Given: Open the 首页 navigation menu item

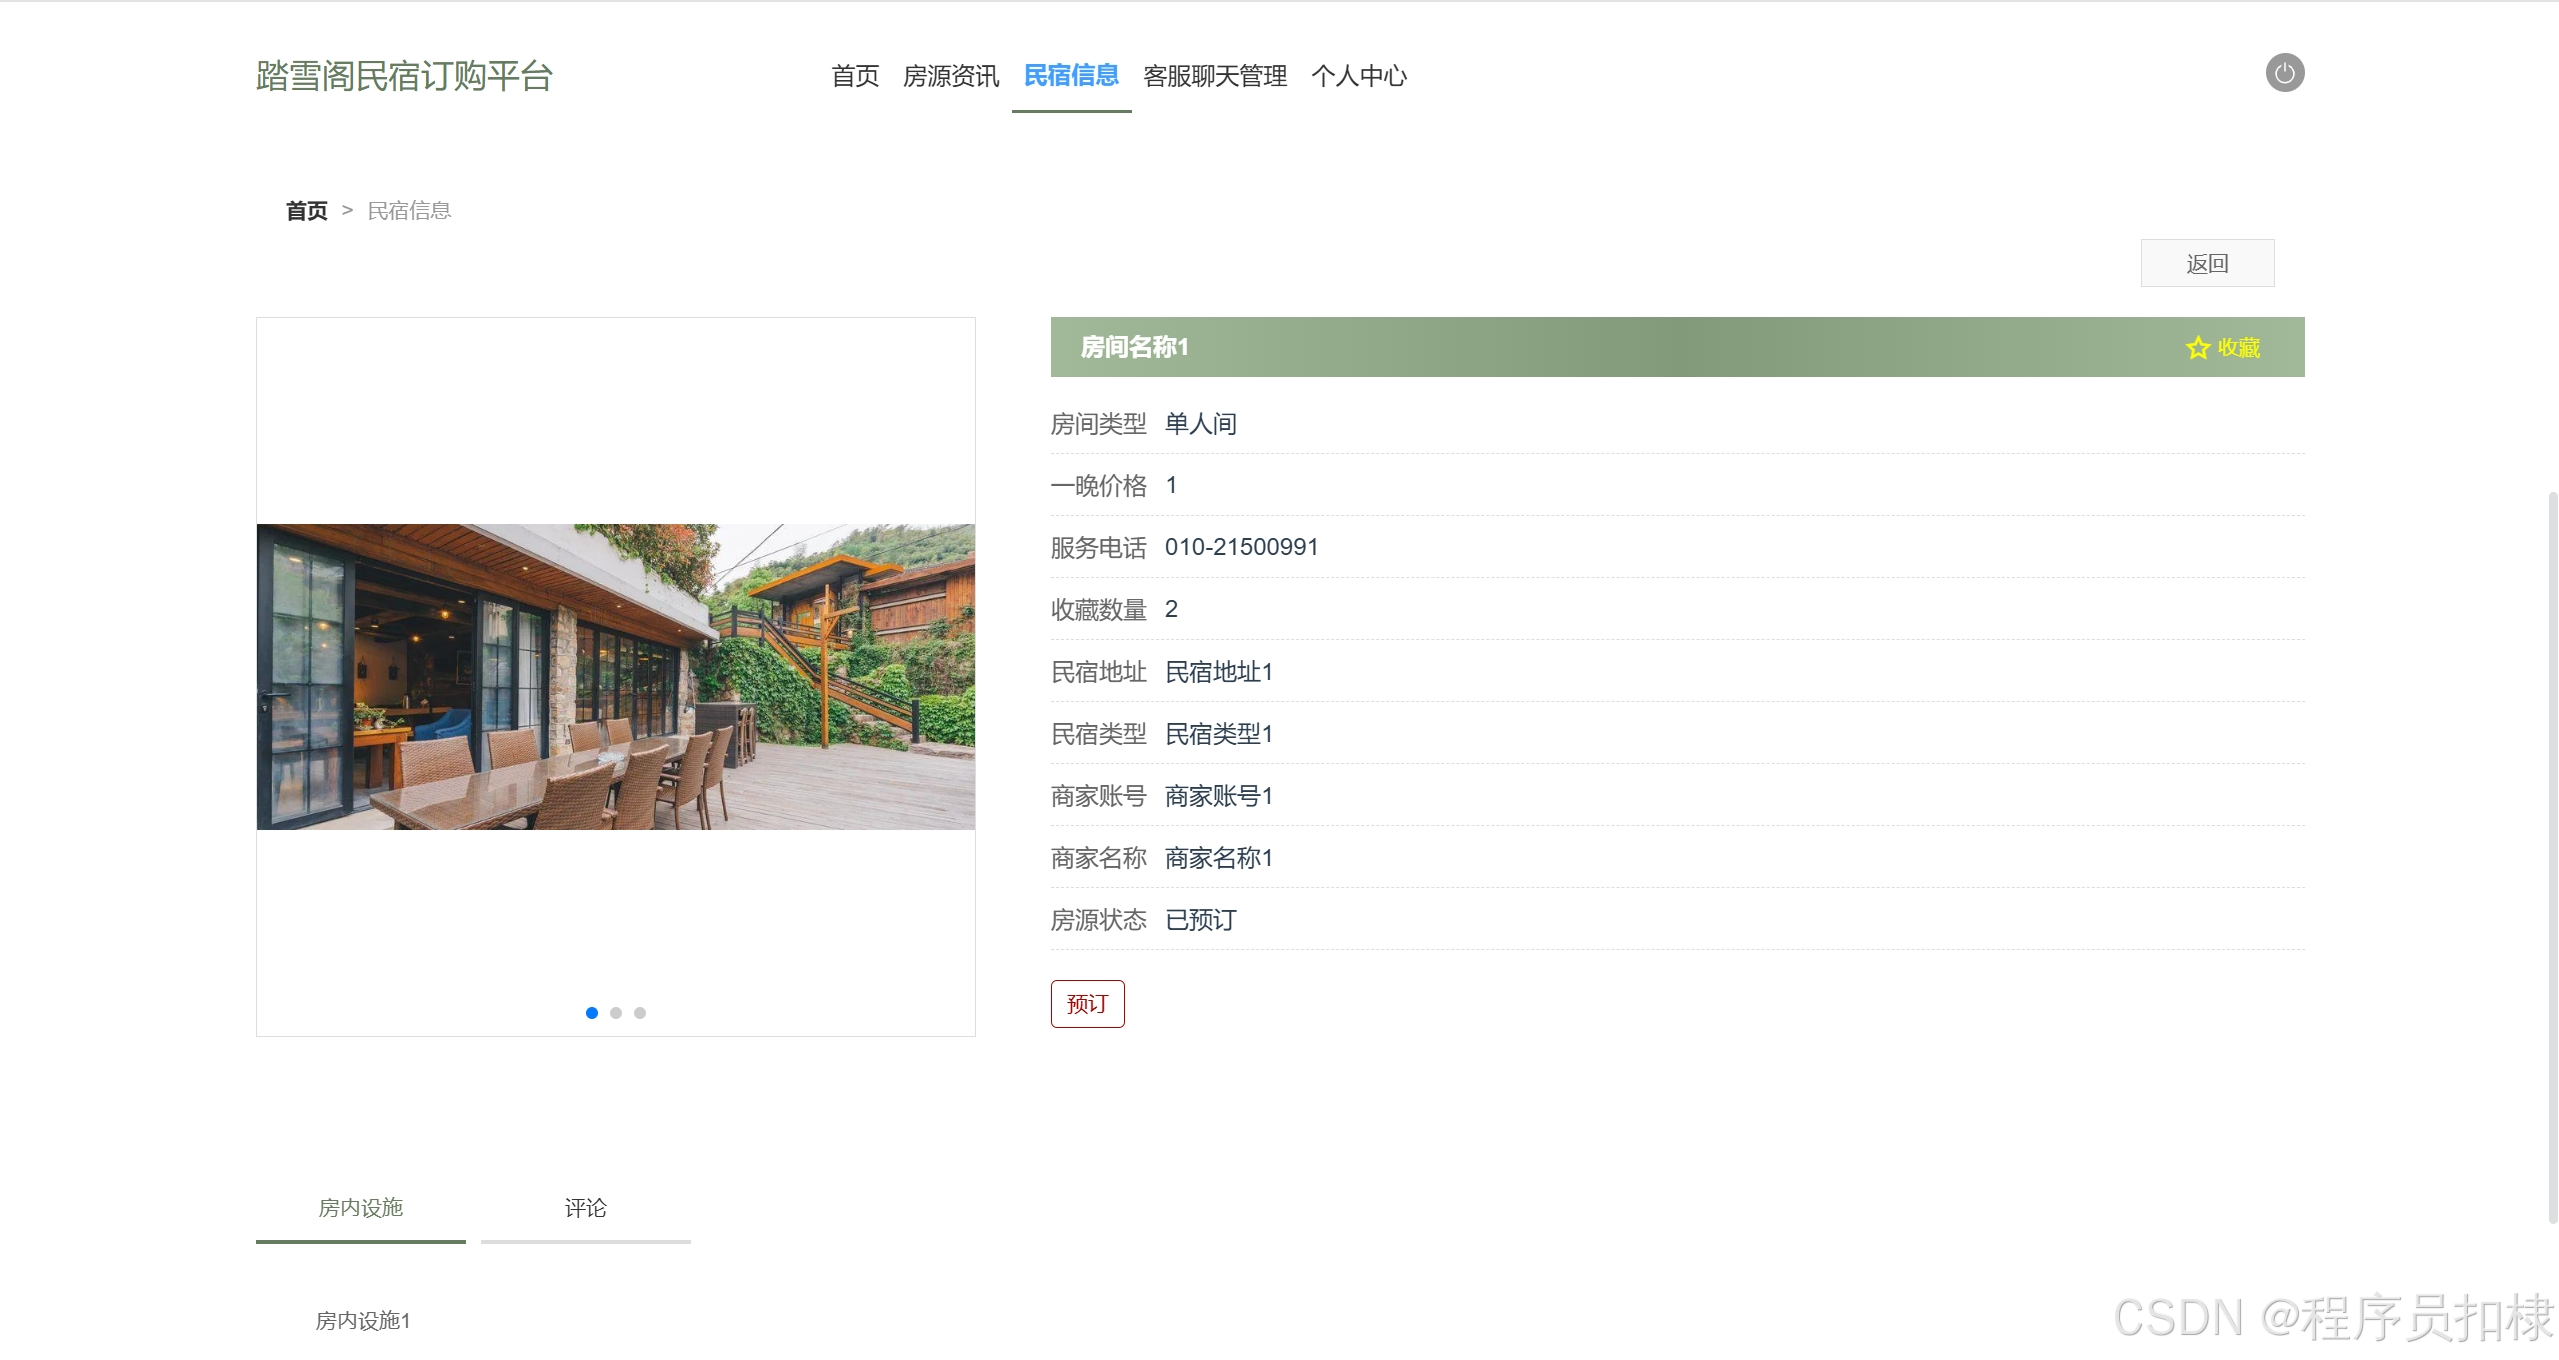Looking at the screenshot, I should coord(855,76).
